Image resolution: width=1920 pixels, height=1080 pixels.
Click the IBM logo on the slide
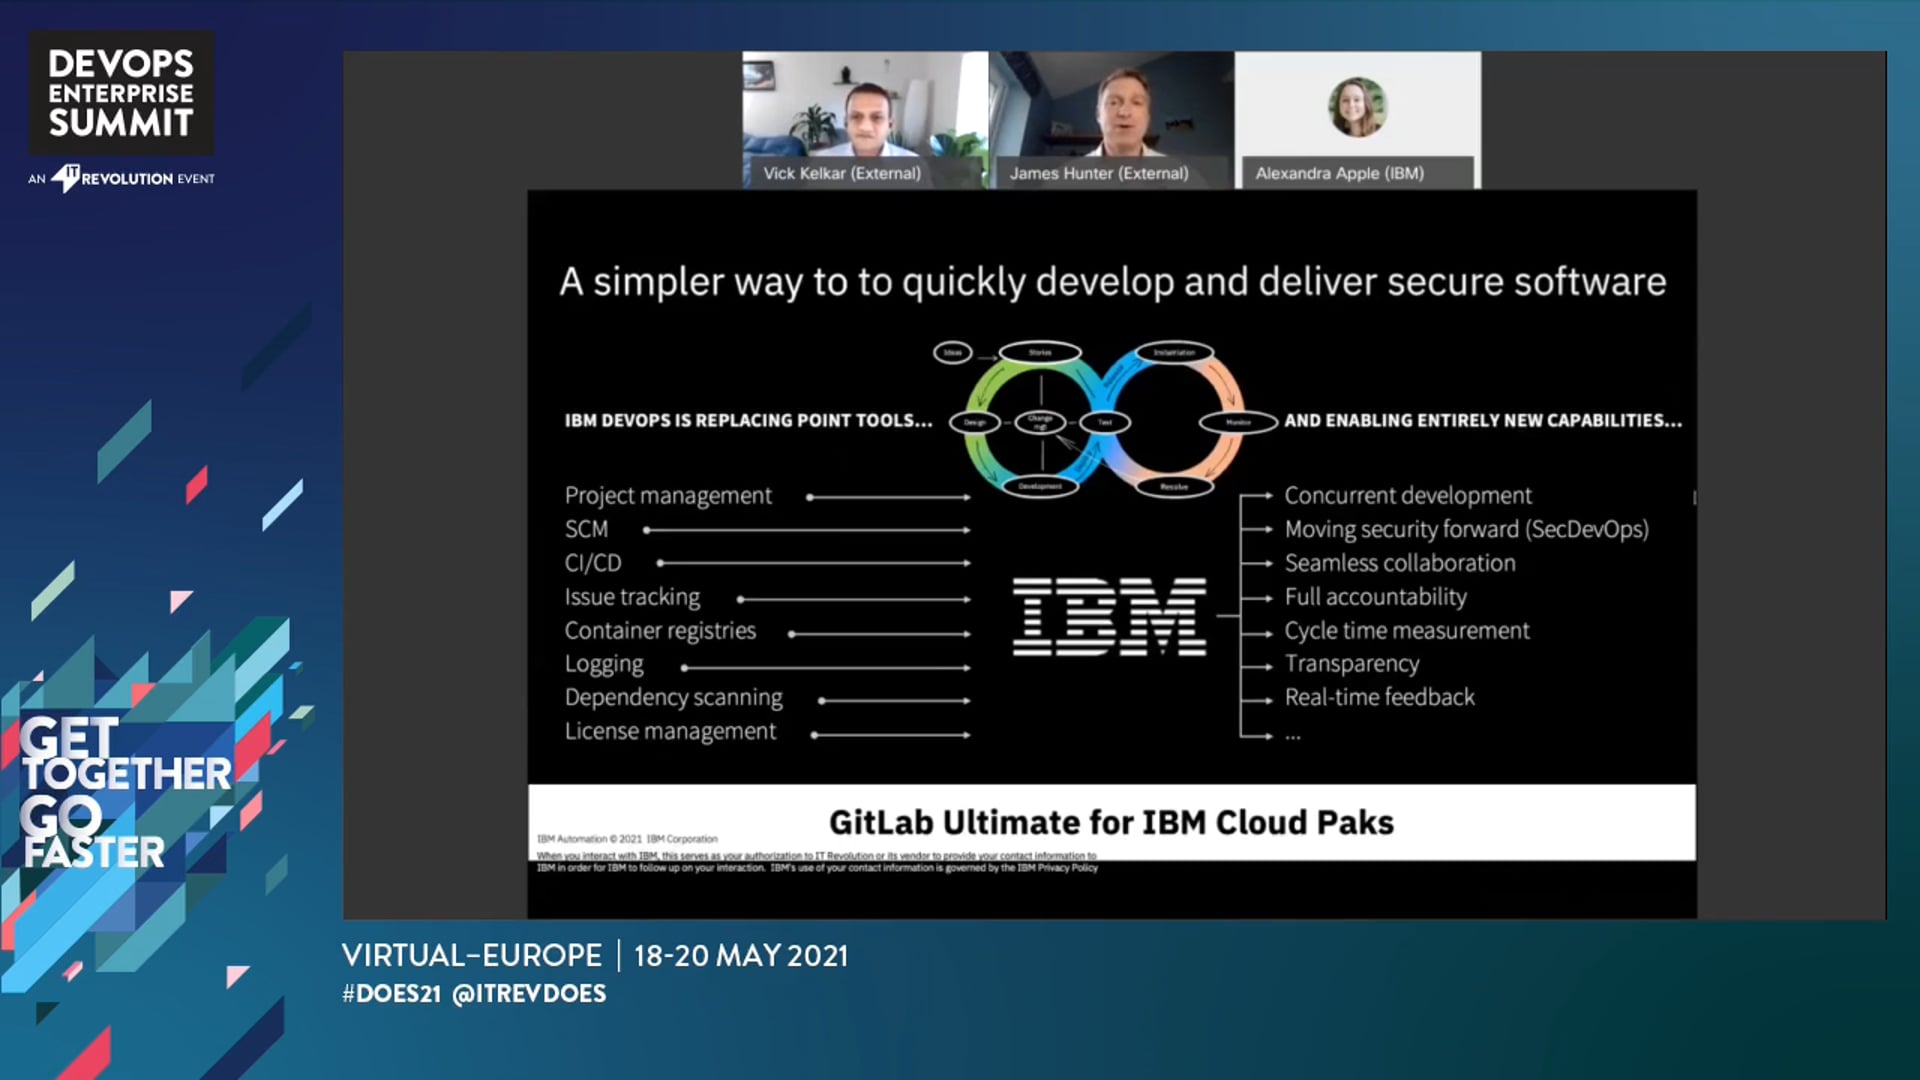coord(1109,617)
